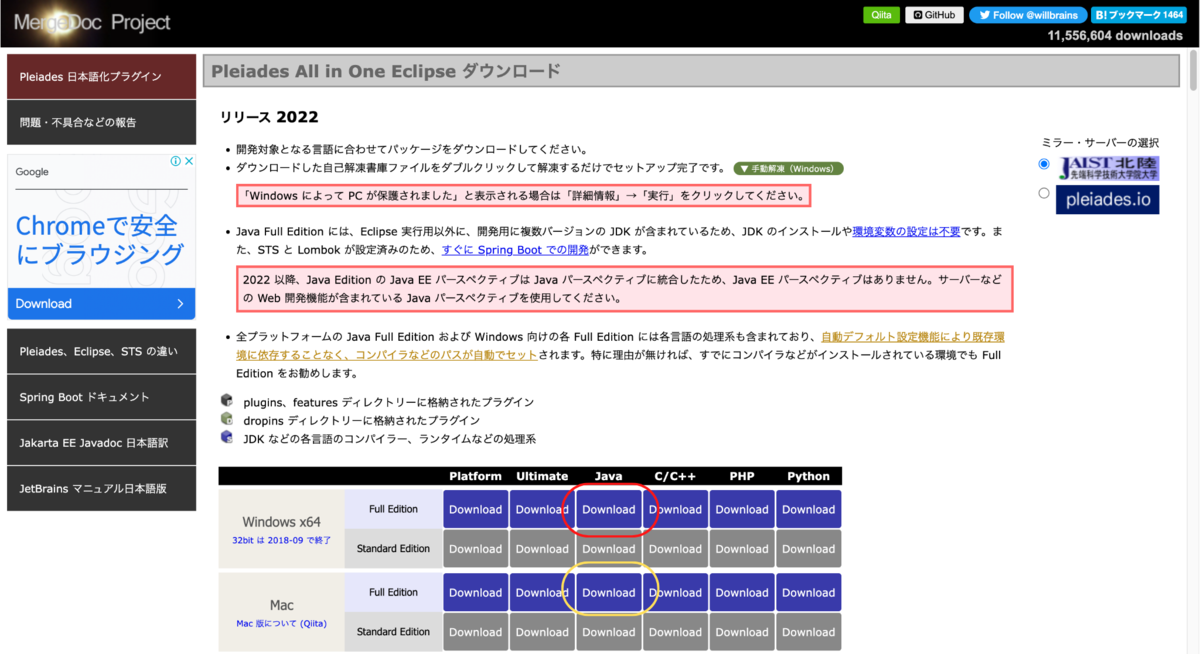This screenshot has width=1200, height=654.
Task: Open Jakarta EE Javadoc 日本語訳 sidebar item
Action: click(x=101, y=442)
